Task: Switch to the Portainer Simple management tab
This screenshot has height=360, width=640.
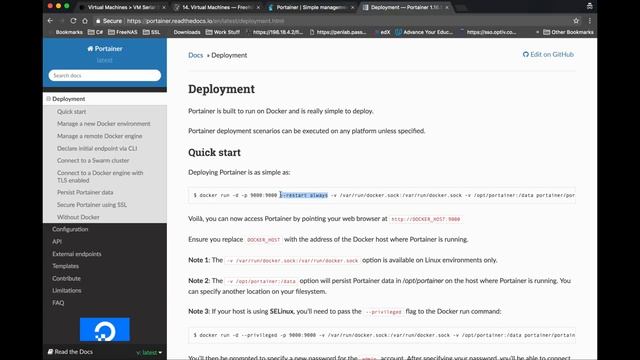Action: pos(311,7)
